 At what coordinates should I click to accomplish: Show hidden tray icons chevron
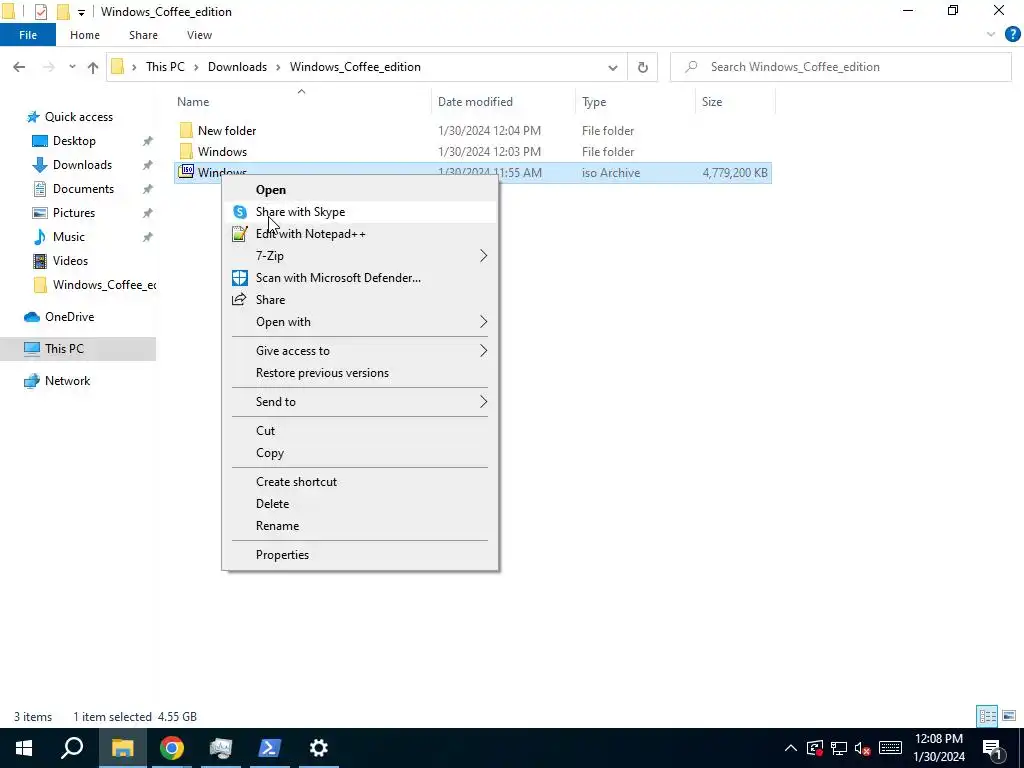(x=790, y=748)
